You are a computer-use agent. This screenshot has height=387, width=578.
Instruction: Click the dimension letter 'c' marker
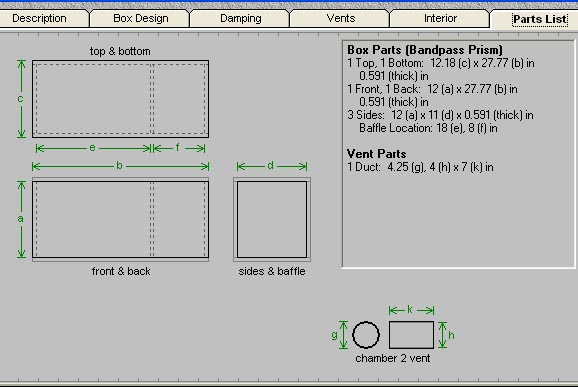(21, 99)
